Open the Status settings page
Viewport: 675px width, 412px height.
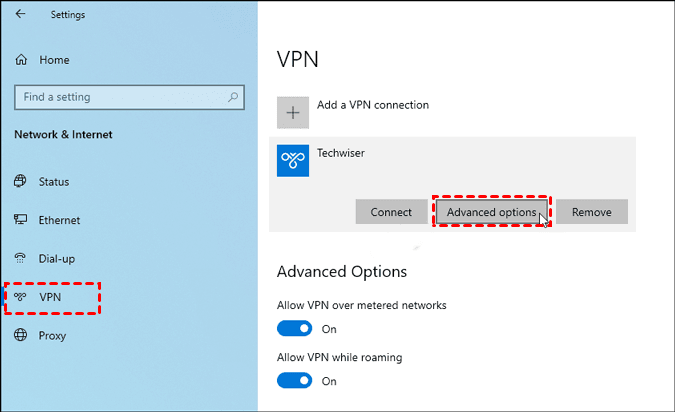tap(54, 182)
